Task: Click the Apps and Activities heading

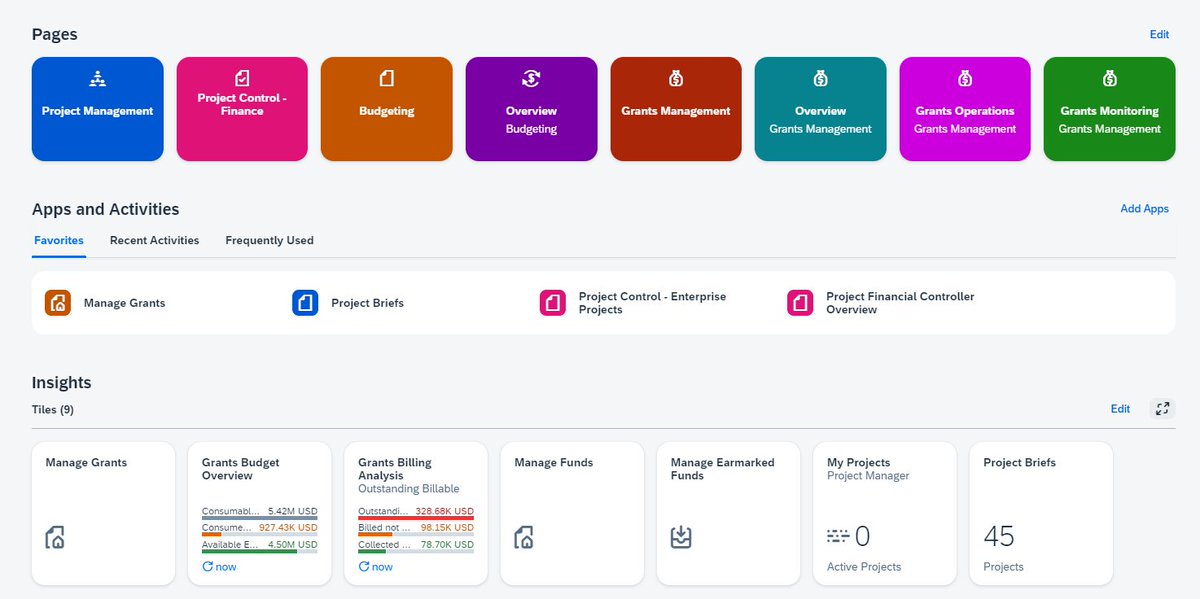Action: (106, 209)
